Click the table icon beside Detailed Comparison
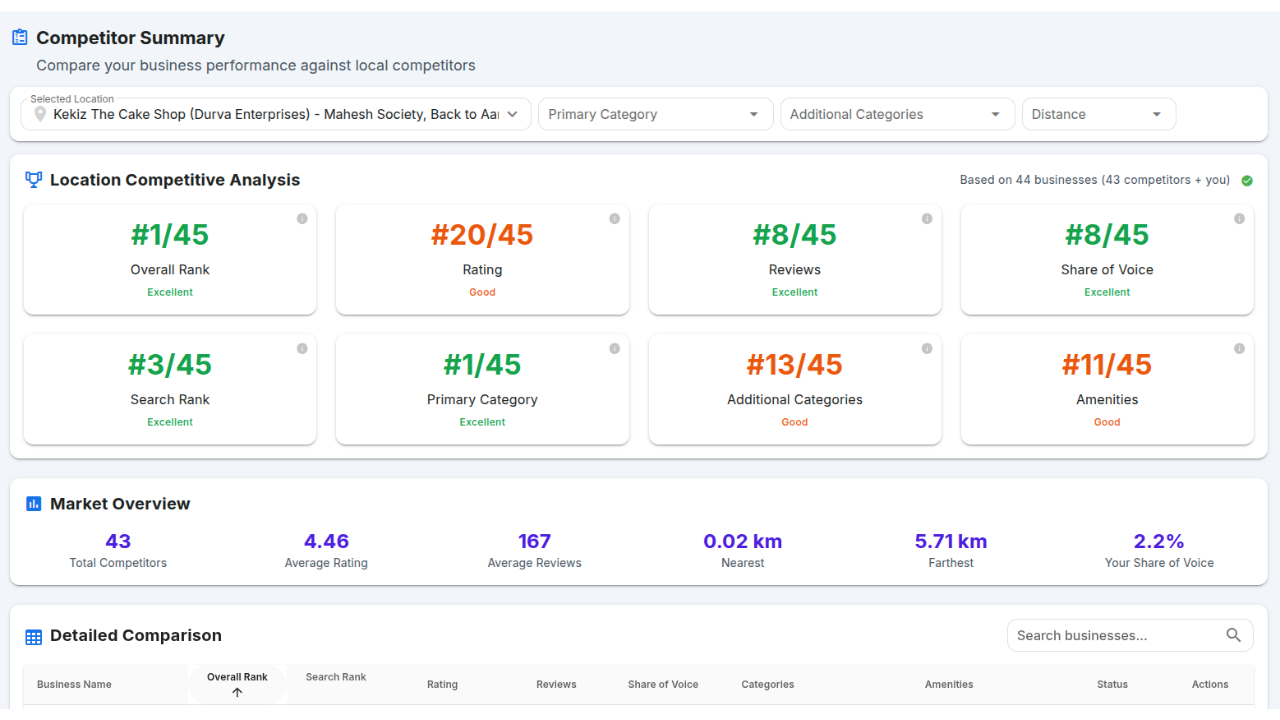Screen dimensions: 1280x720 pos(33,636)
